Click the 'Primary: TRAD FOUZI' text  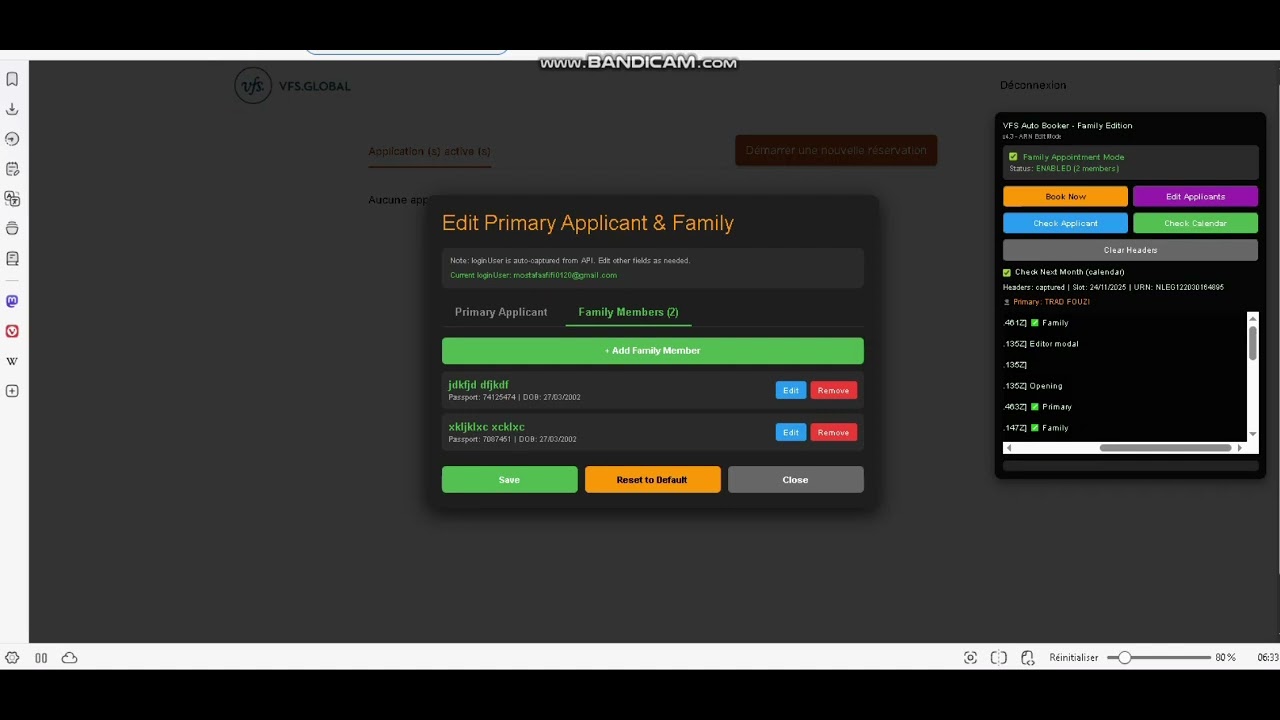[1051, 302]
